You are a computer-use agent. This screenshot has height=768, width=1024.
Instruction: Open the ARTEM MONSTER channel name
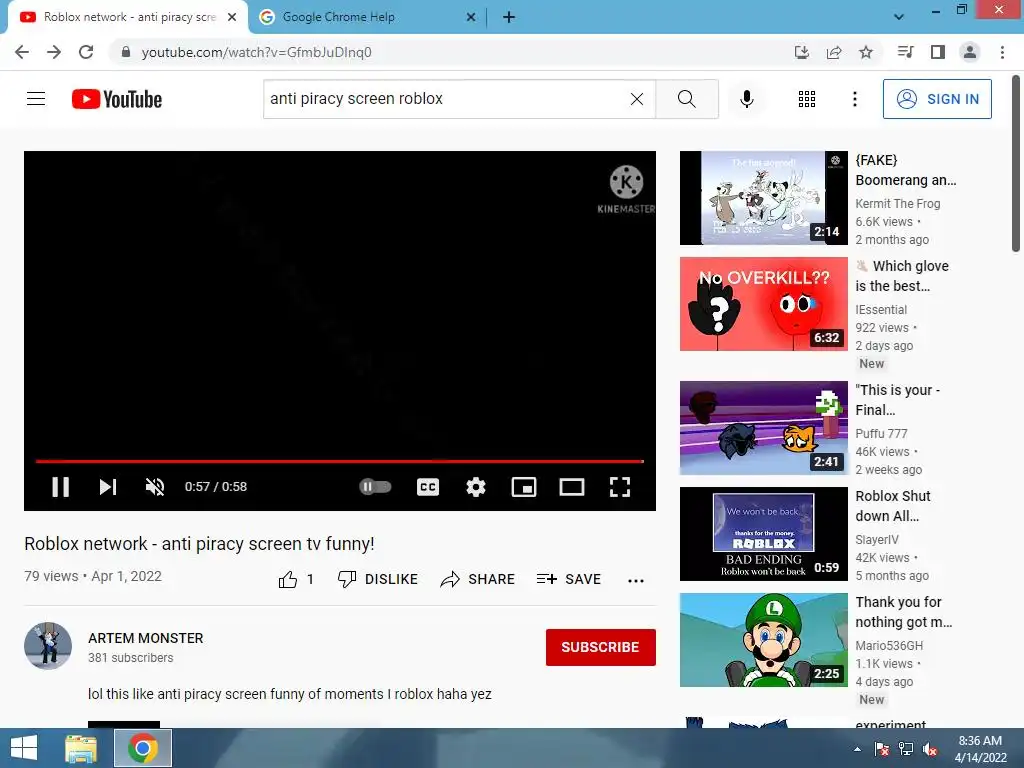(146, 638)
